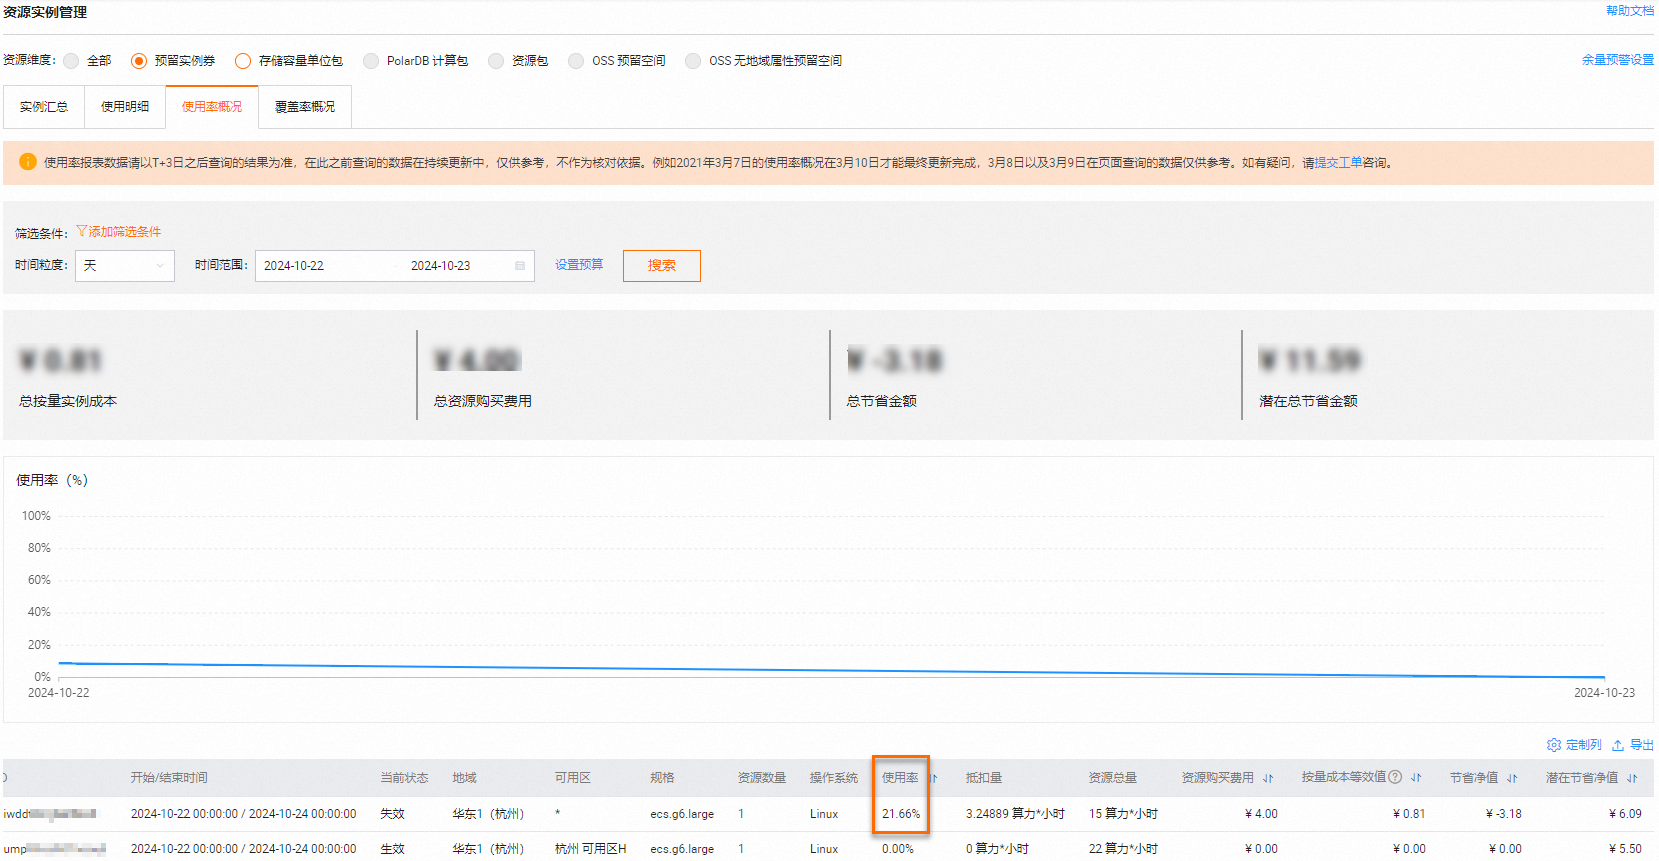Click the 抵扣量 column header

click(984, 778)
